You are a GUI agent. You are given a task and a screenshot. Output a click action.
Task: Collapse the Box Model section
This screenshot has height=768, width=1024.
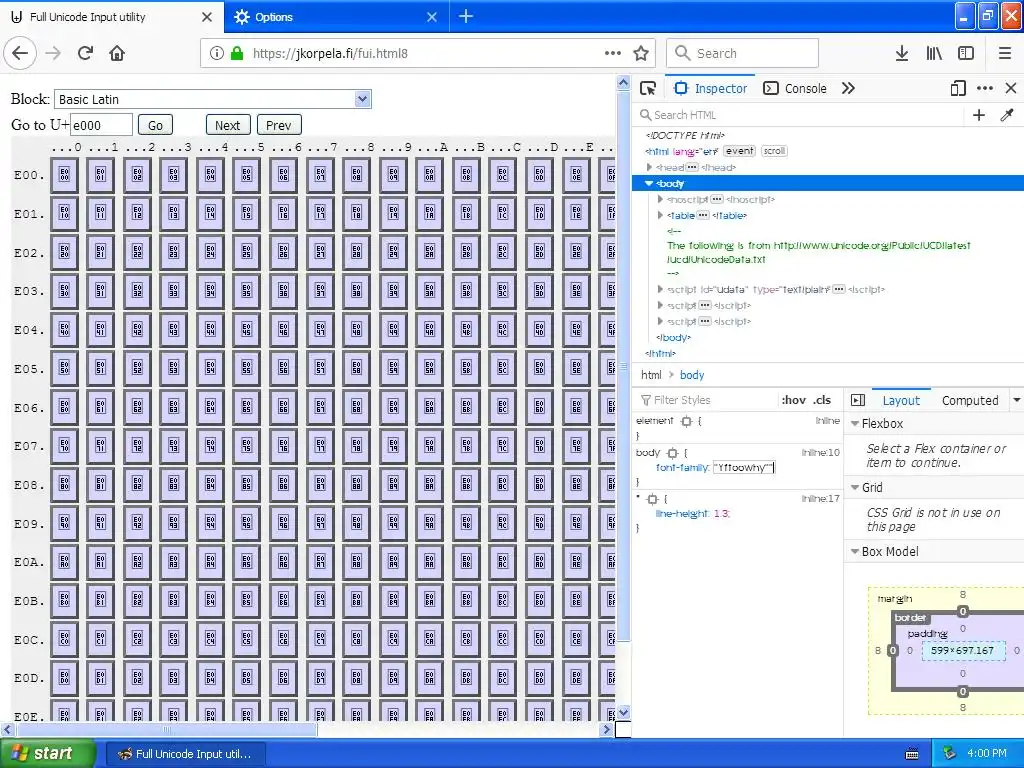(x=855, y=552)
